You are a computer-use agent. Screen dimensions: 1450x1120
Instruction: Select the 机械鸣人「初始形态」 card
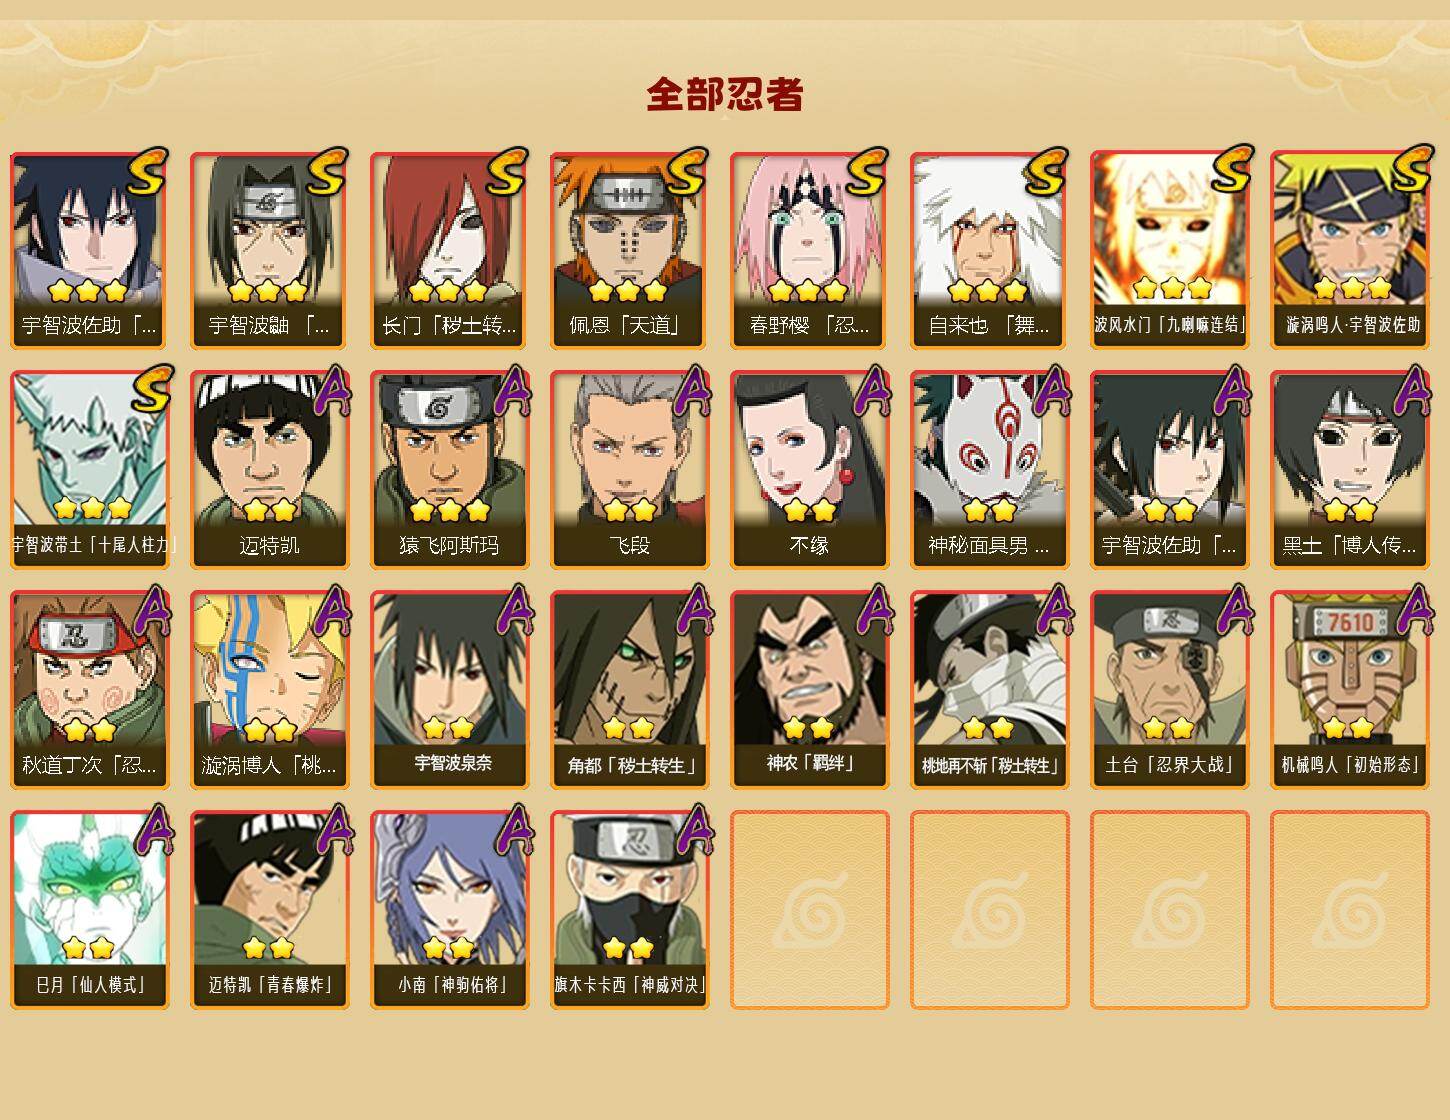click(x=1349, y=690)
